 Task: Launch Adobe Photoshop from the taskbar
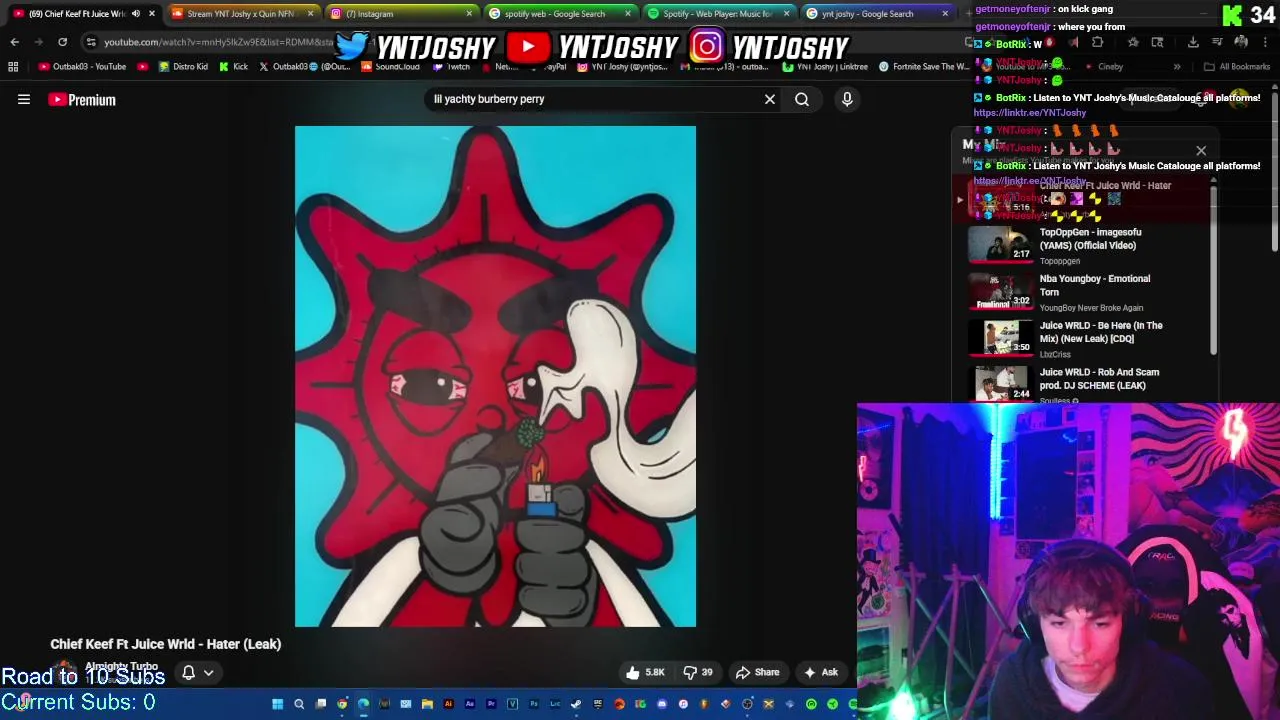pyautogui.click(x=533, y=704)
